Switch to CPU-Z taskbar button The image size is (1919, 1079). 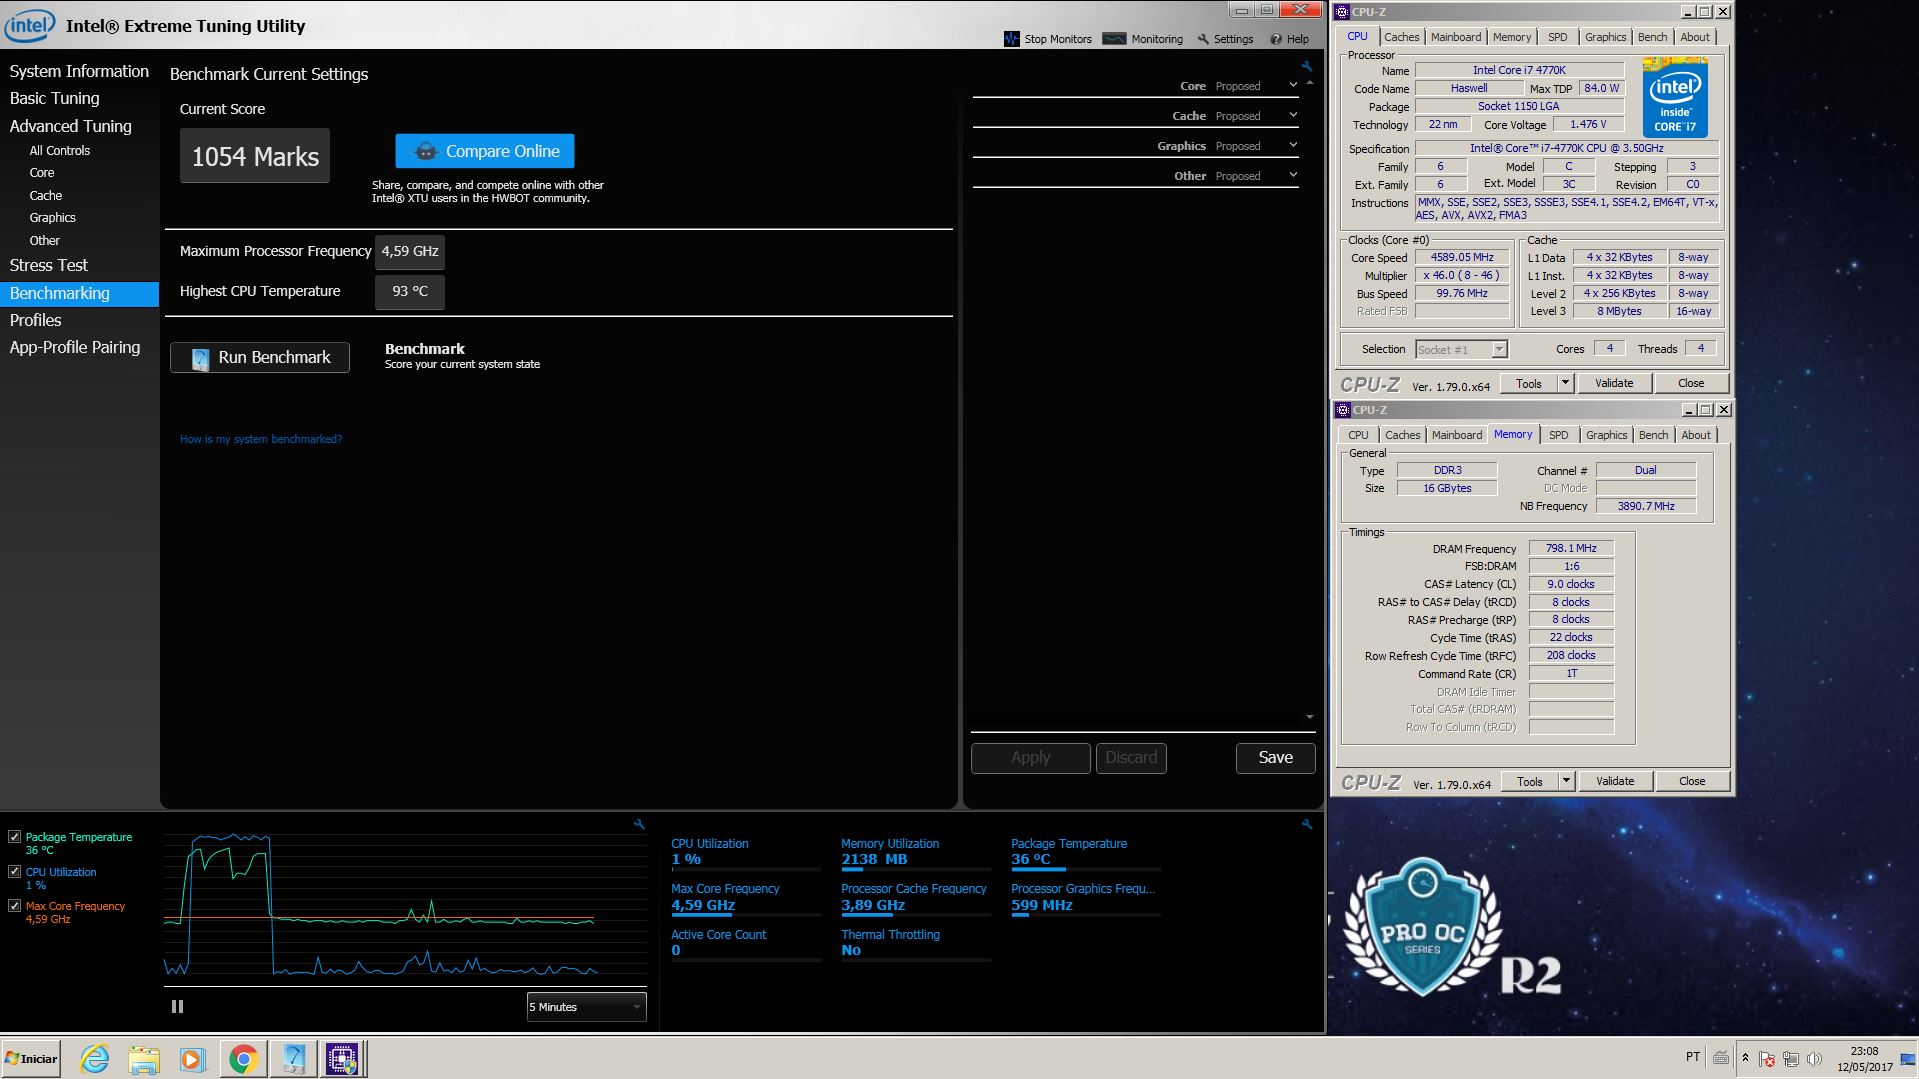(343, 1059)
